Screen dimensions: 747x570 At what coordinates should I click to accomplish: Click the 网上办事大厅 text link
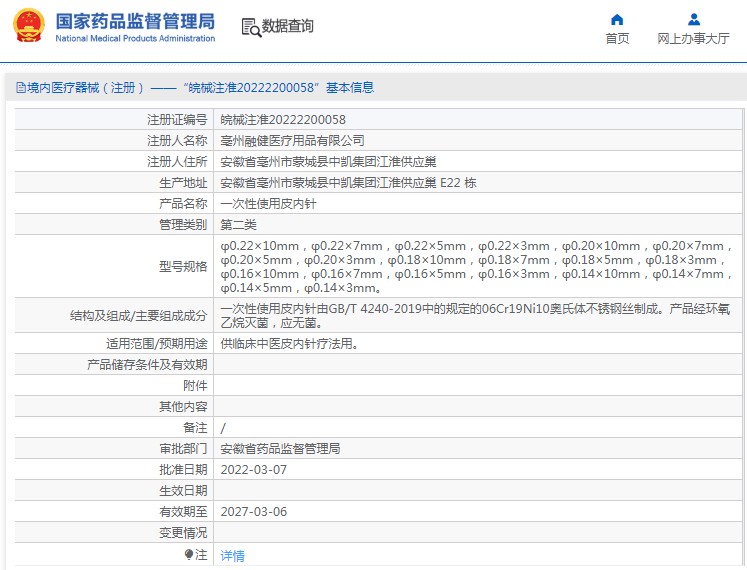click(x=694, y=38)
